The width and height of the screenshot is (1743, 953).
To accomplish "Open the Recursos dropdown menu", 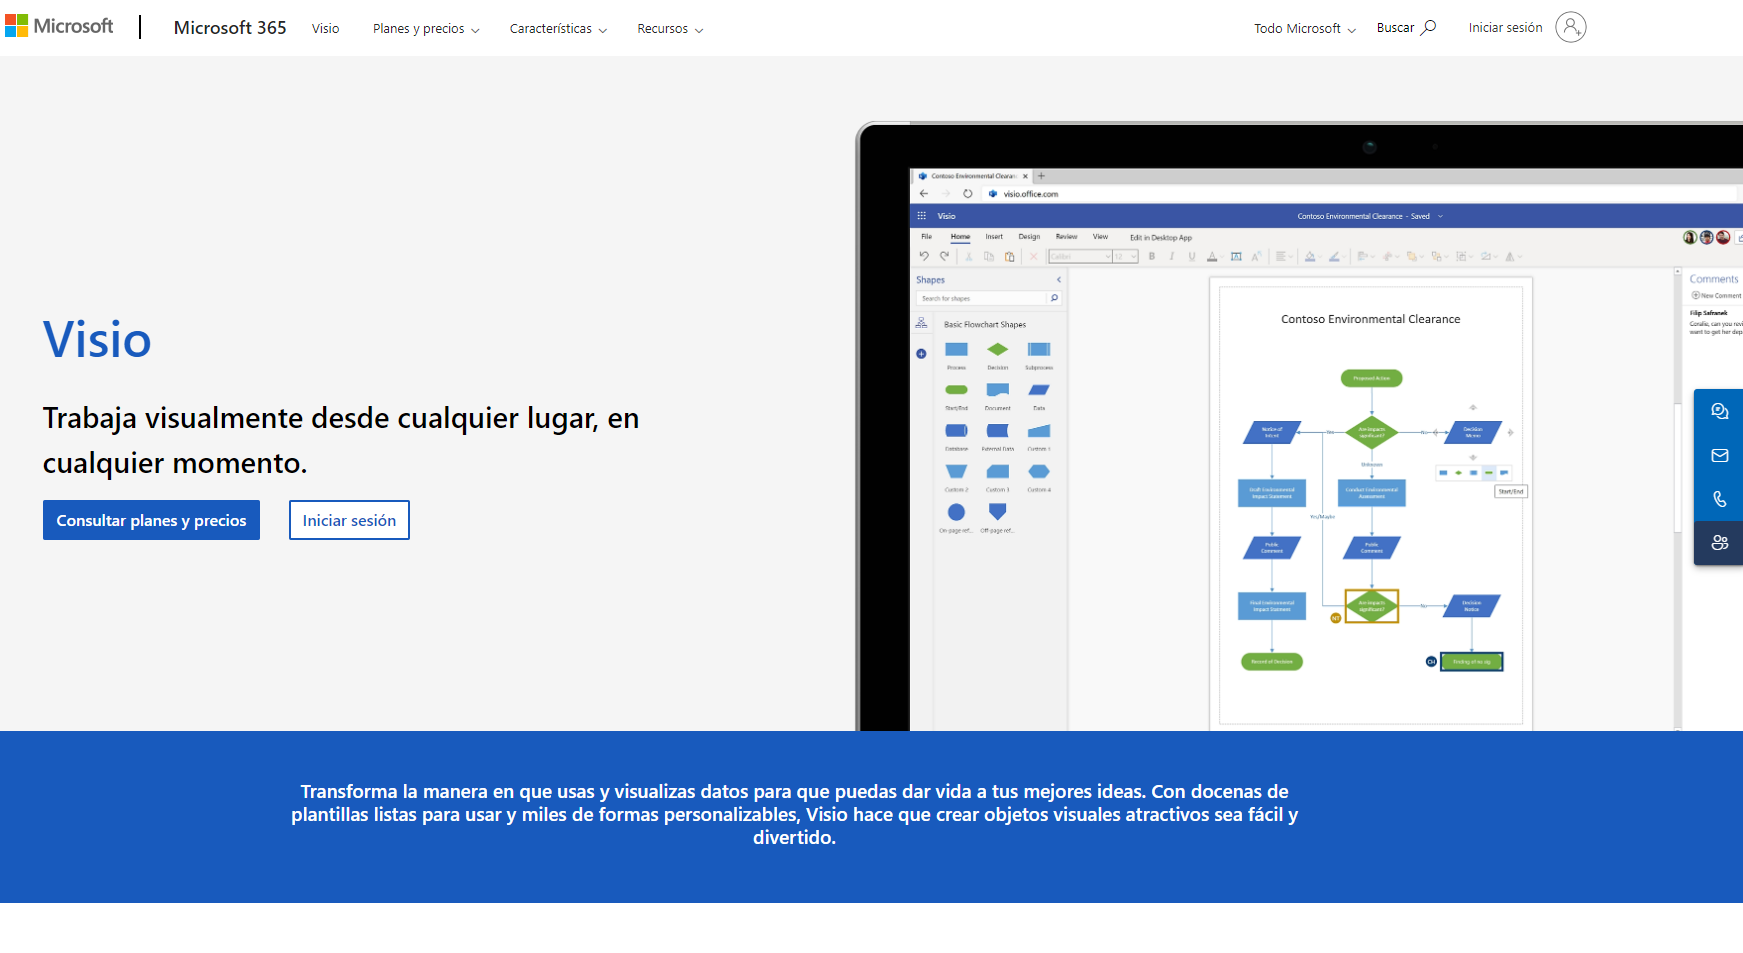I will coord(670,29).
